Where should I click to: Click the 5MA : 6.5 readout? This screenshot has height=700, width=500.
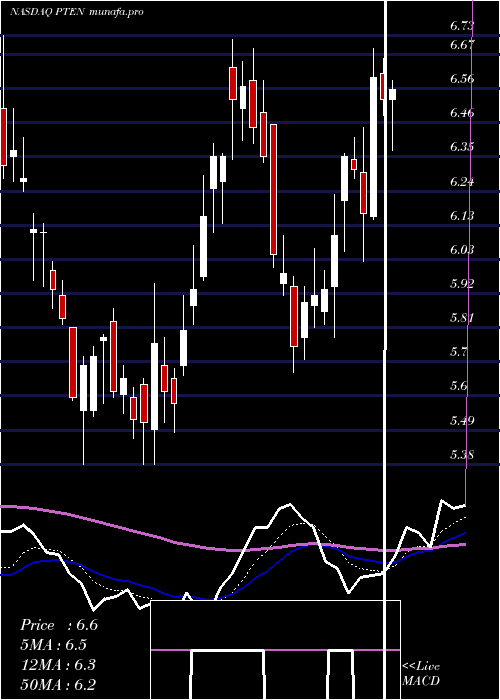tap(54, 645)
